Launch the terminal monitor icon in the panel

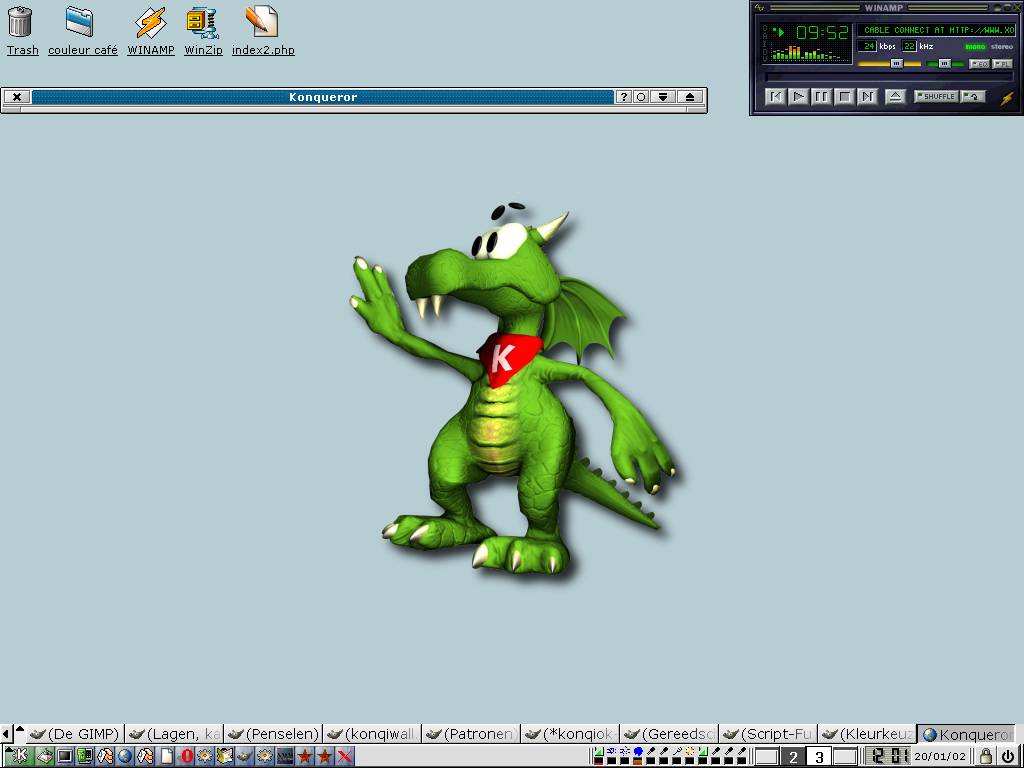(x=65, y=756)
